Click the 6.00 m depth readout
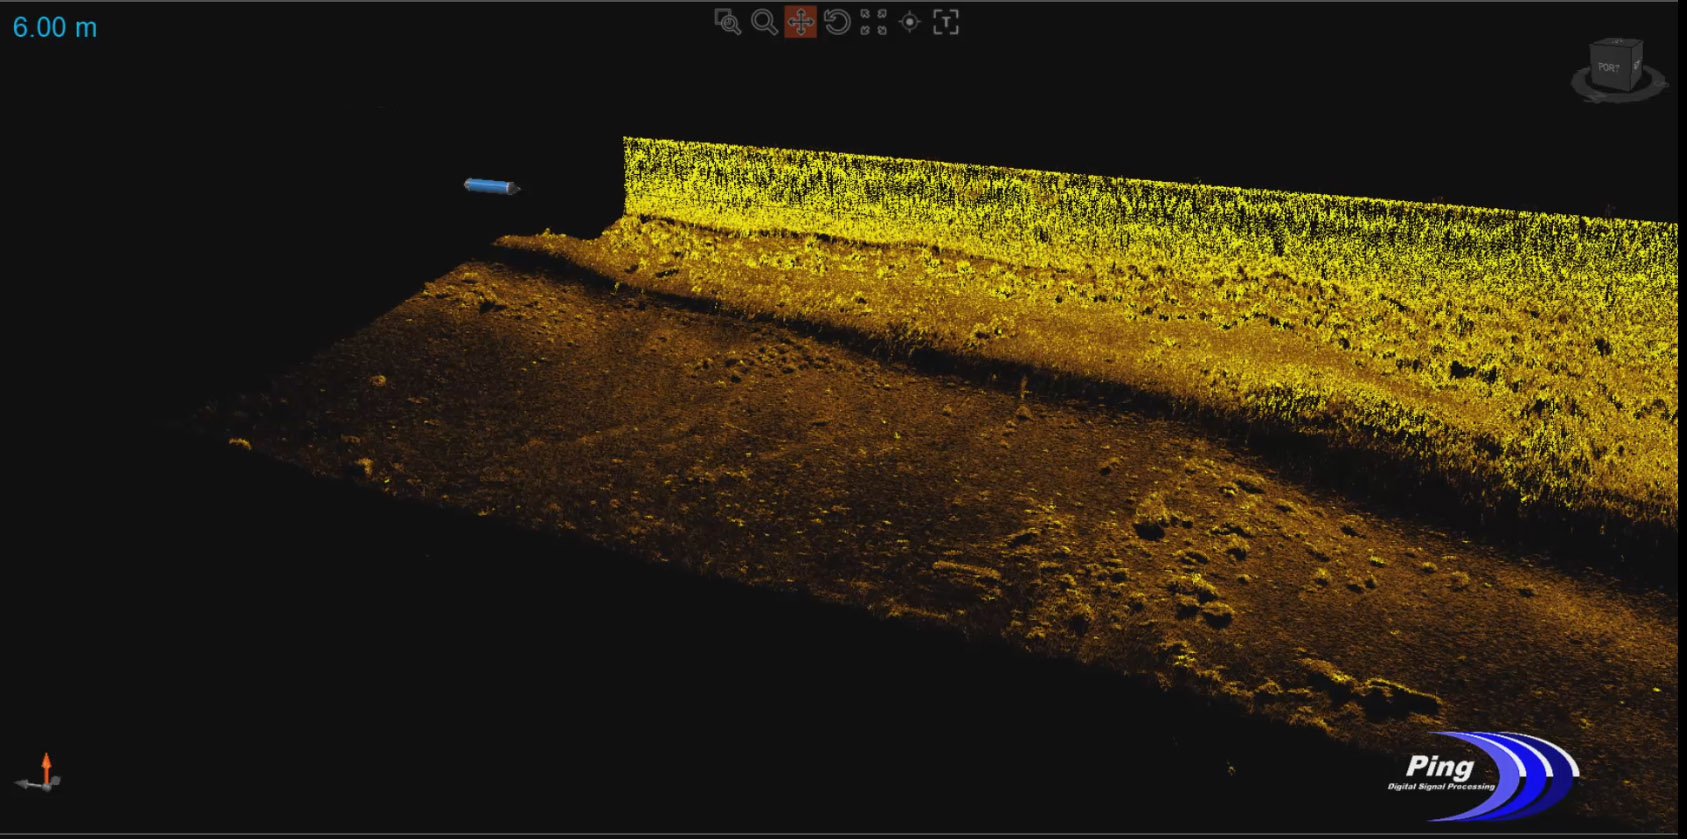This screenshot has width=1687, height=839. (55, 28)
